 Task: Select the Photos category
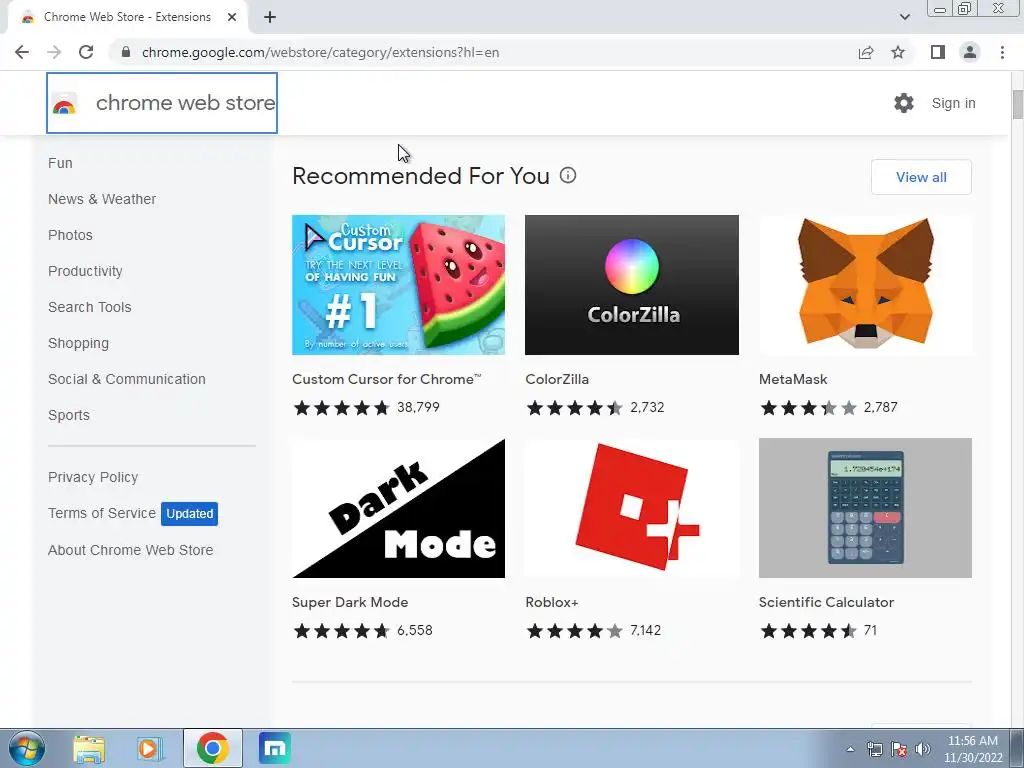[x=70, y=235]
